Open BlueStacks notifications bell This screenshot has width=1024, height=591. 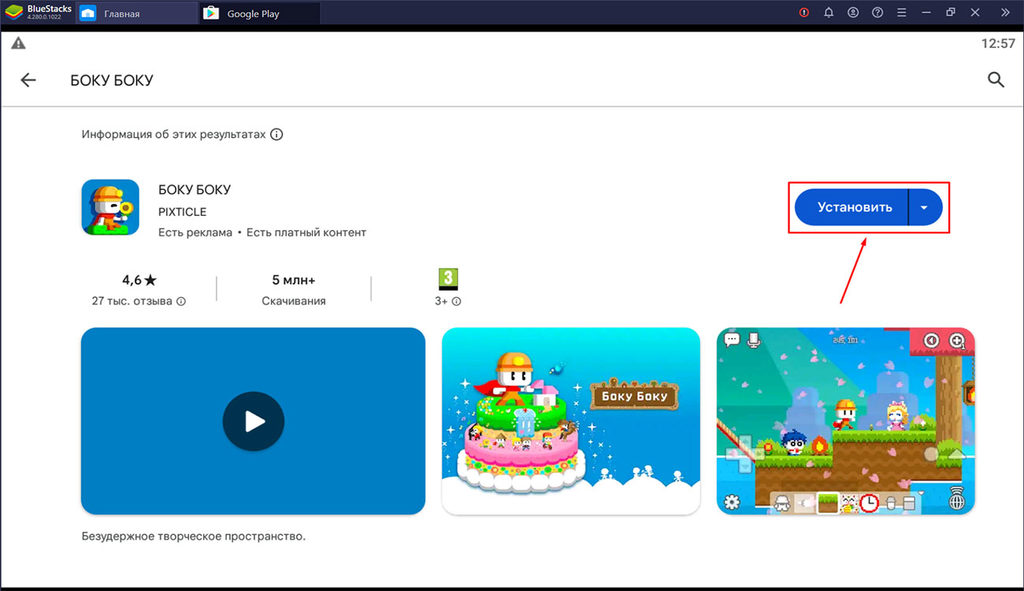(828, 12)
